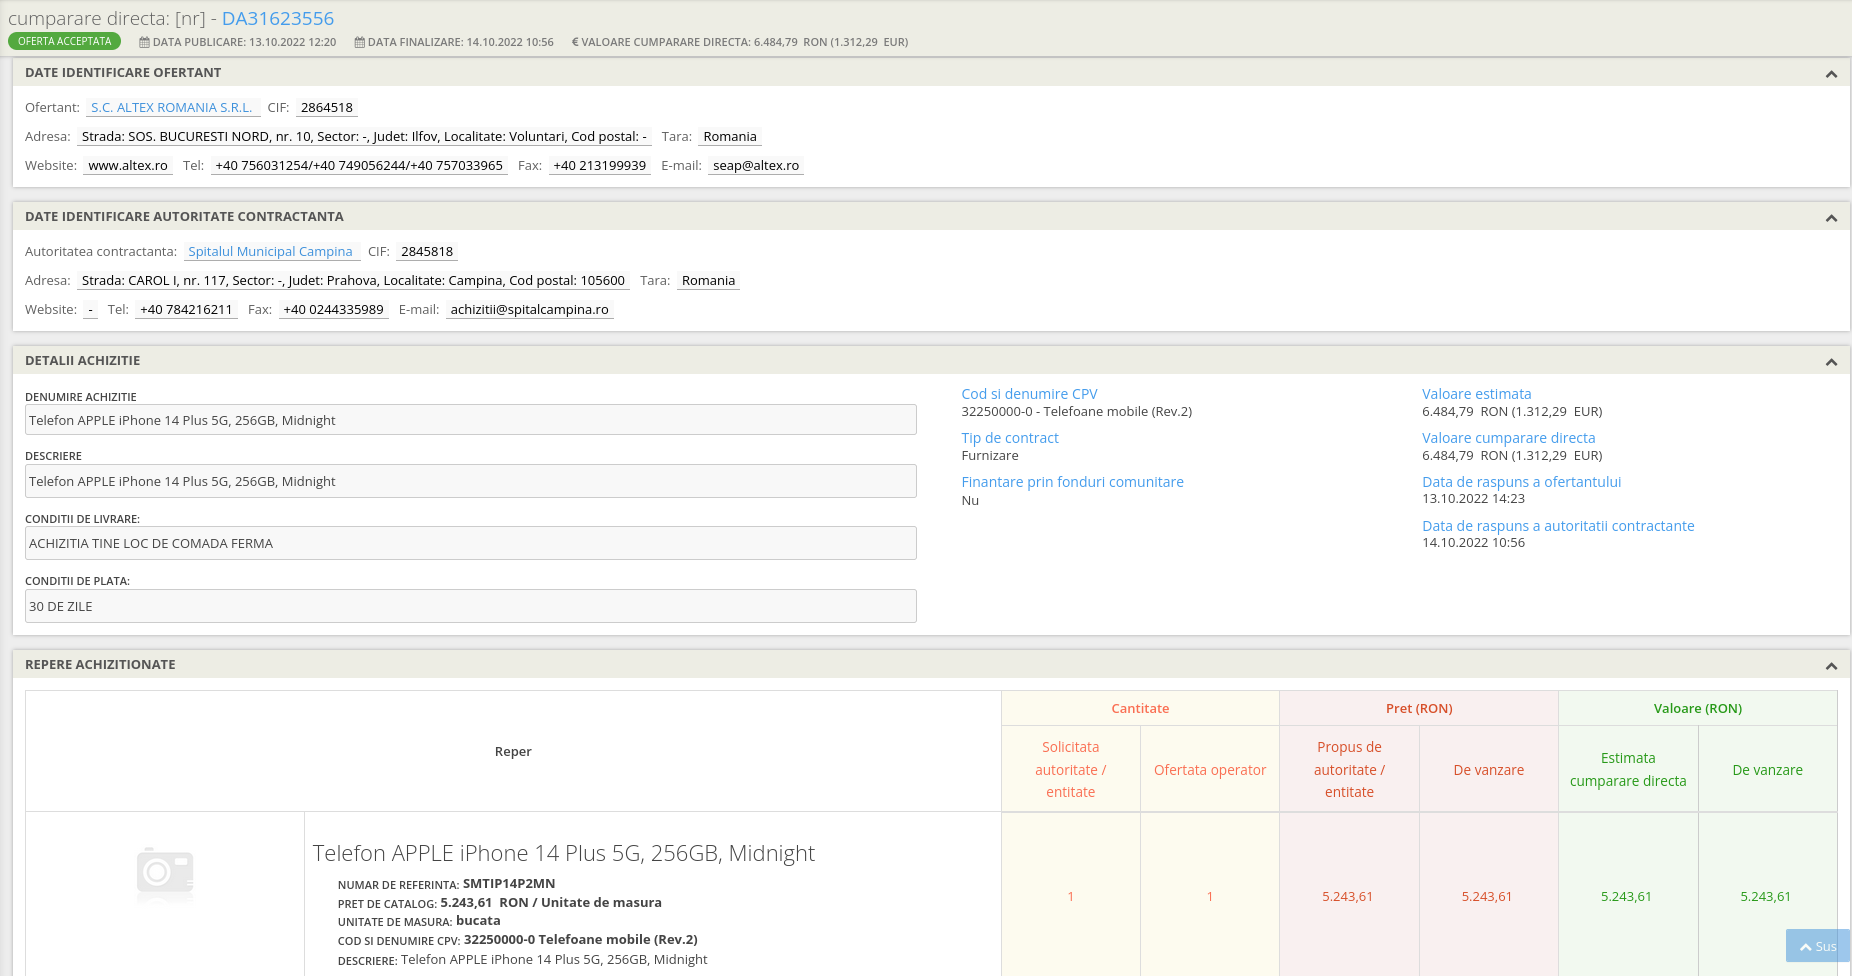
Task: Click the Solicitata autoritate / entitate column header
Action: [1071, 770]
